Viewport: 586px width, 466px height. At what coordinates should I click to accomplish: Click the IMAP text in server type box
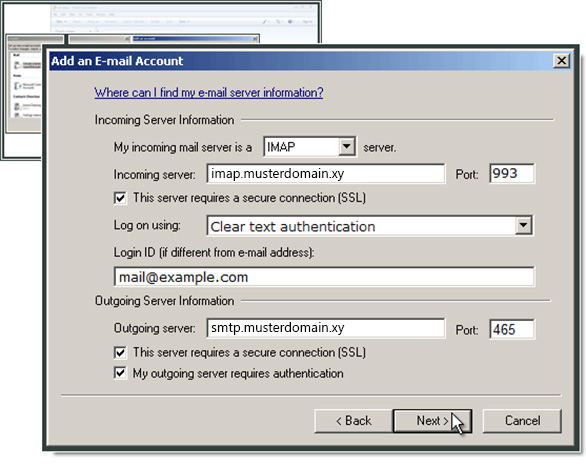[281, 147]
